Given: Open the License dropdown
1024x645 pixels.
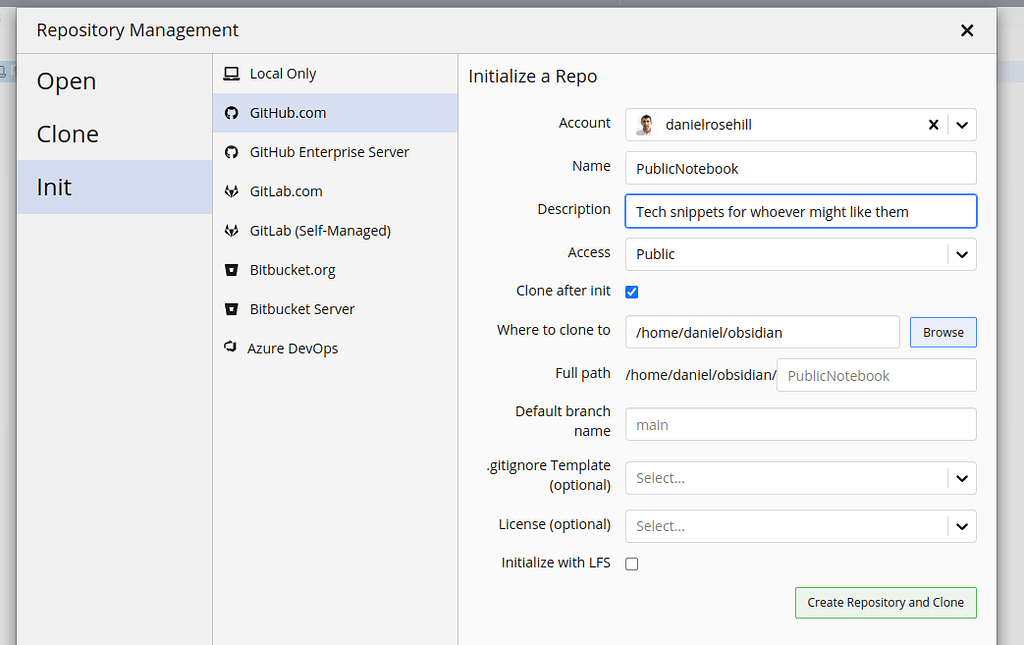Looking at the screenshot, I should click(x=961, y=526).
